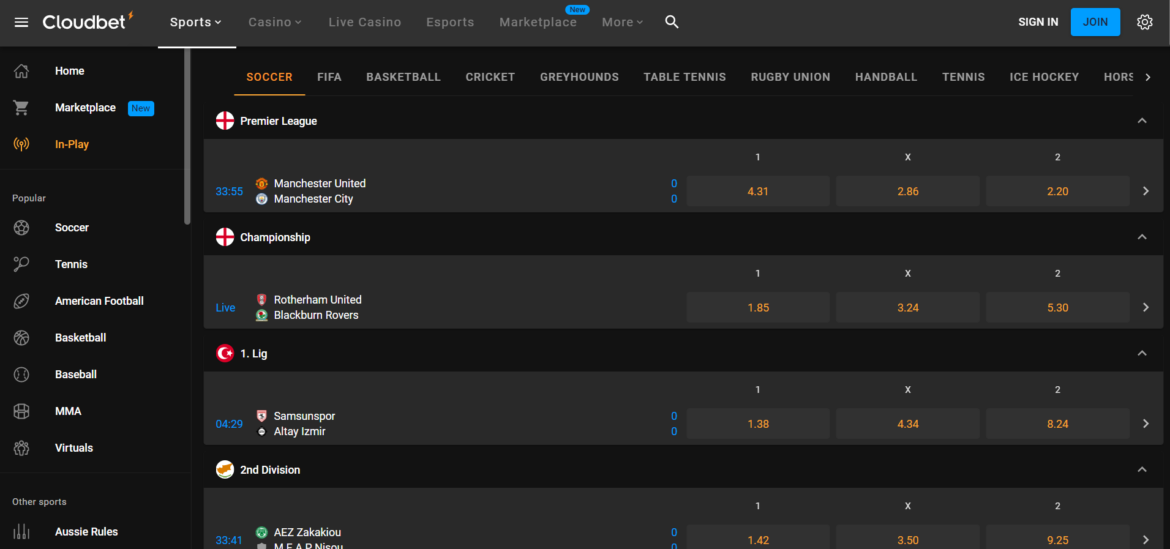
Task: Click the 2nd Division Cyprus flag icon
Action: point(225,470)
